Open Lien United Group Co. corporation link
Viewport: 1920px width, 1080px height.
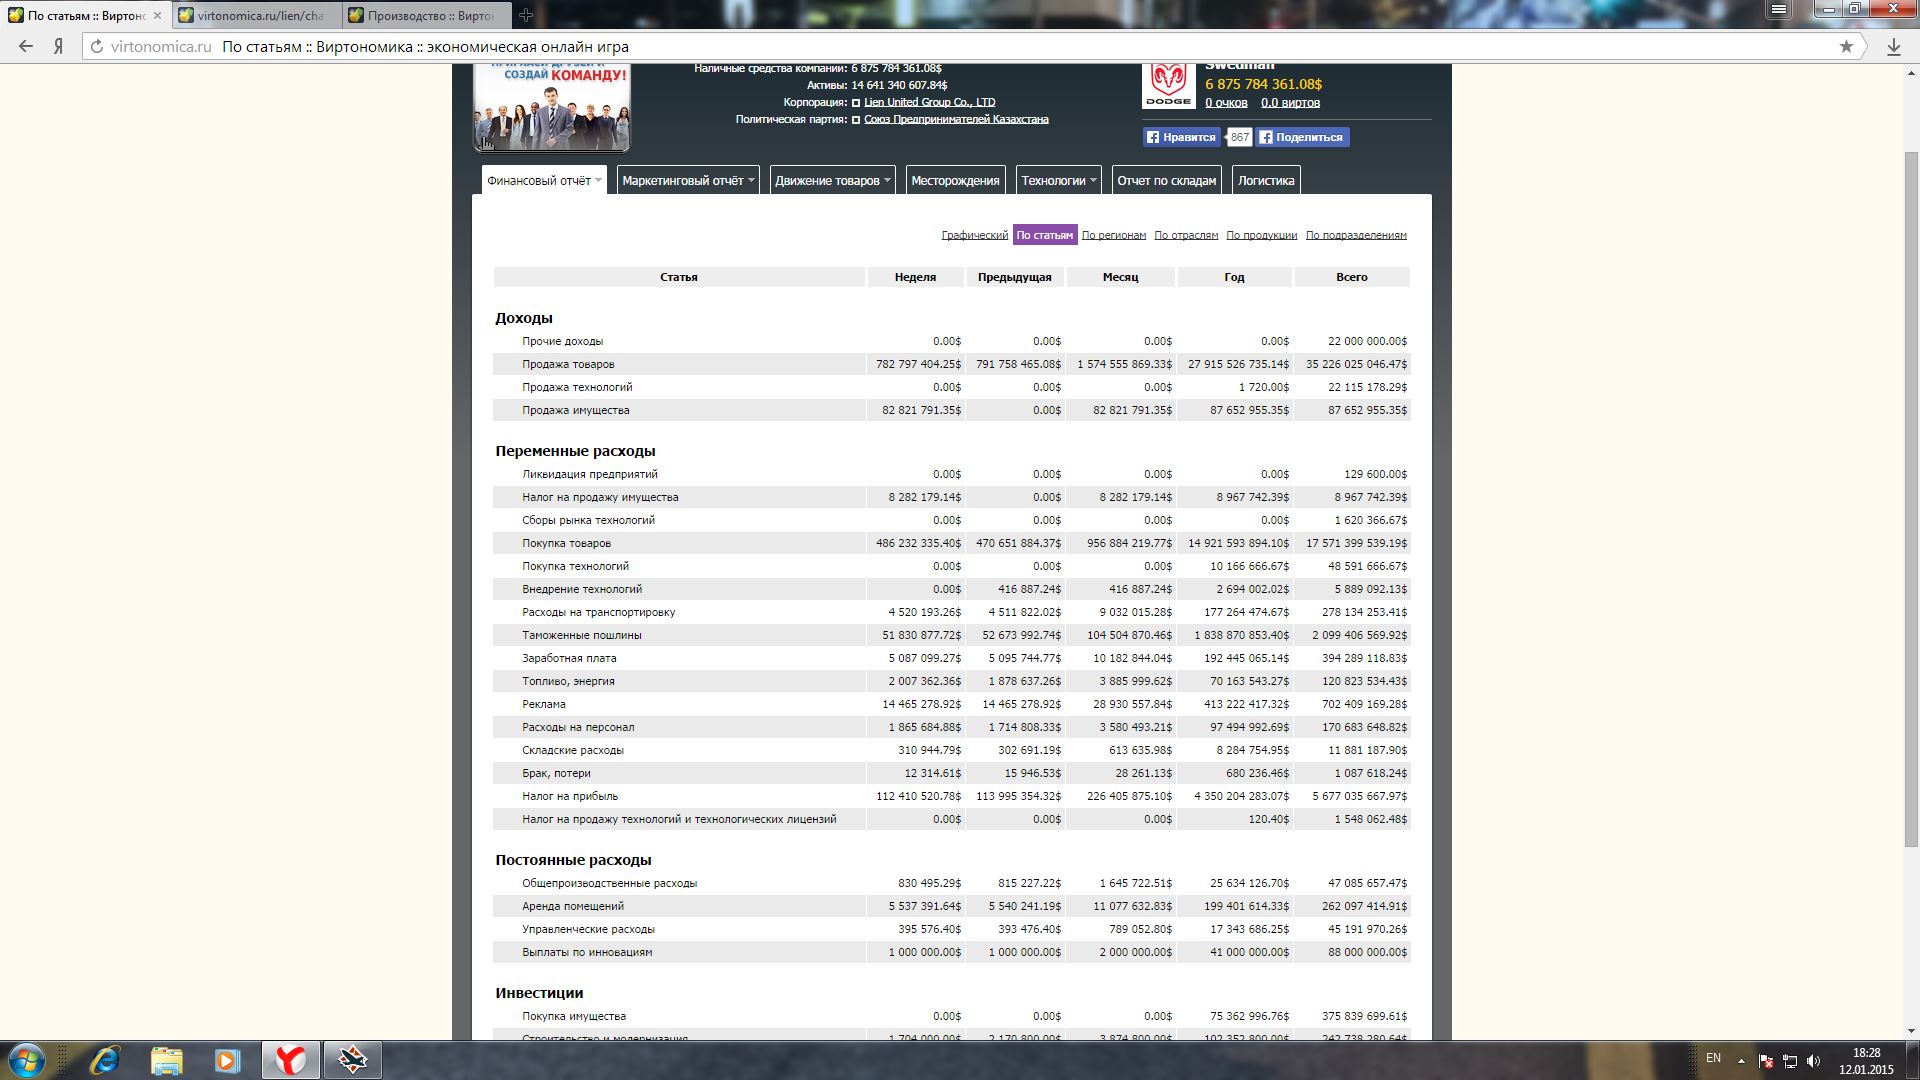click(x=929, y=102)
